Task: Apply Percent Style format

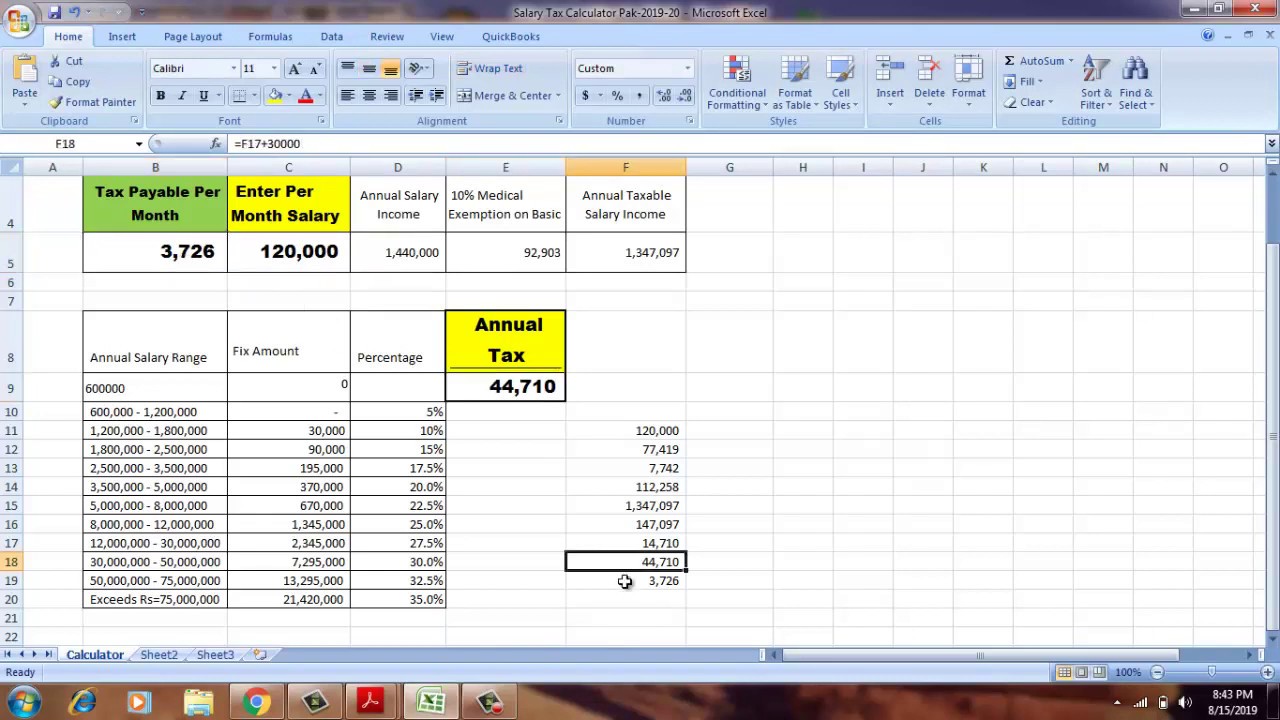Action: (x=617, y=96)
